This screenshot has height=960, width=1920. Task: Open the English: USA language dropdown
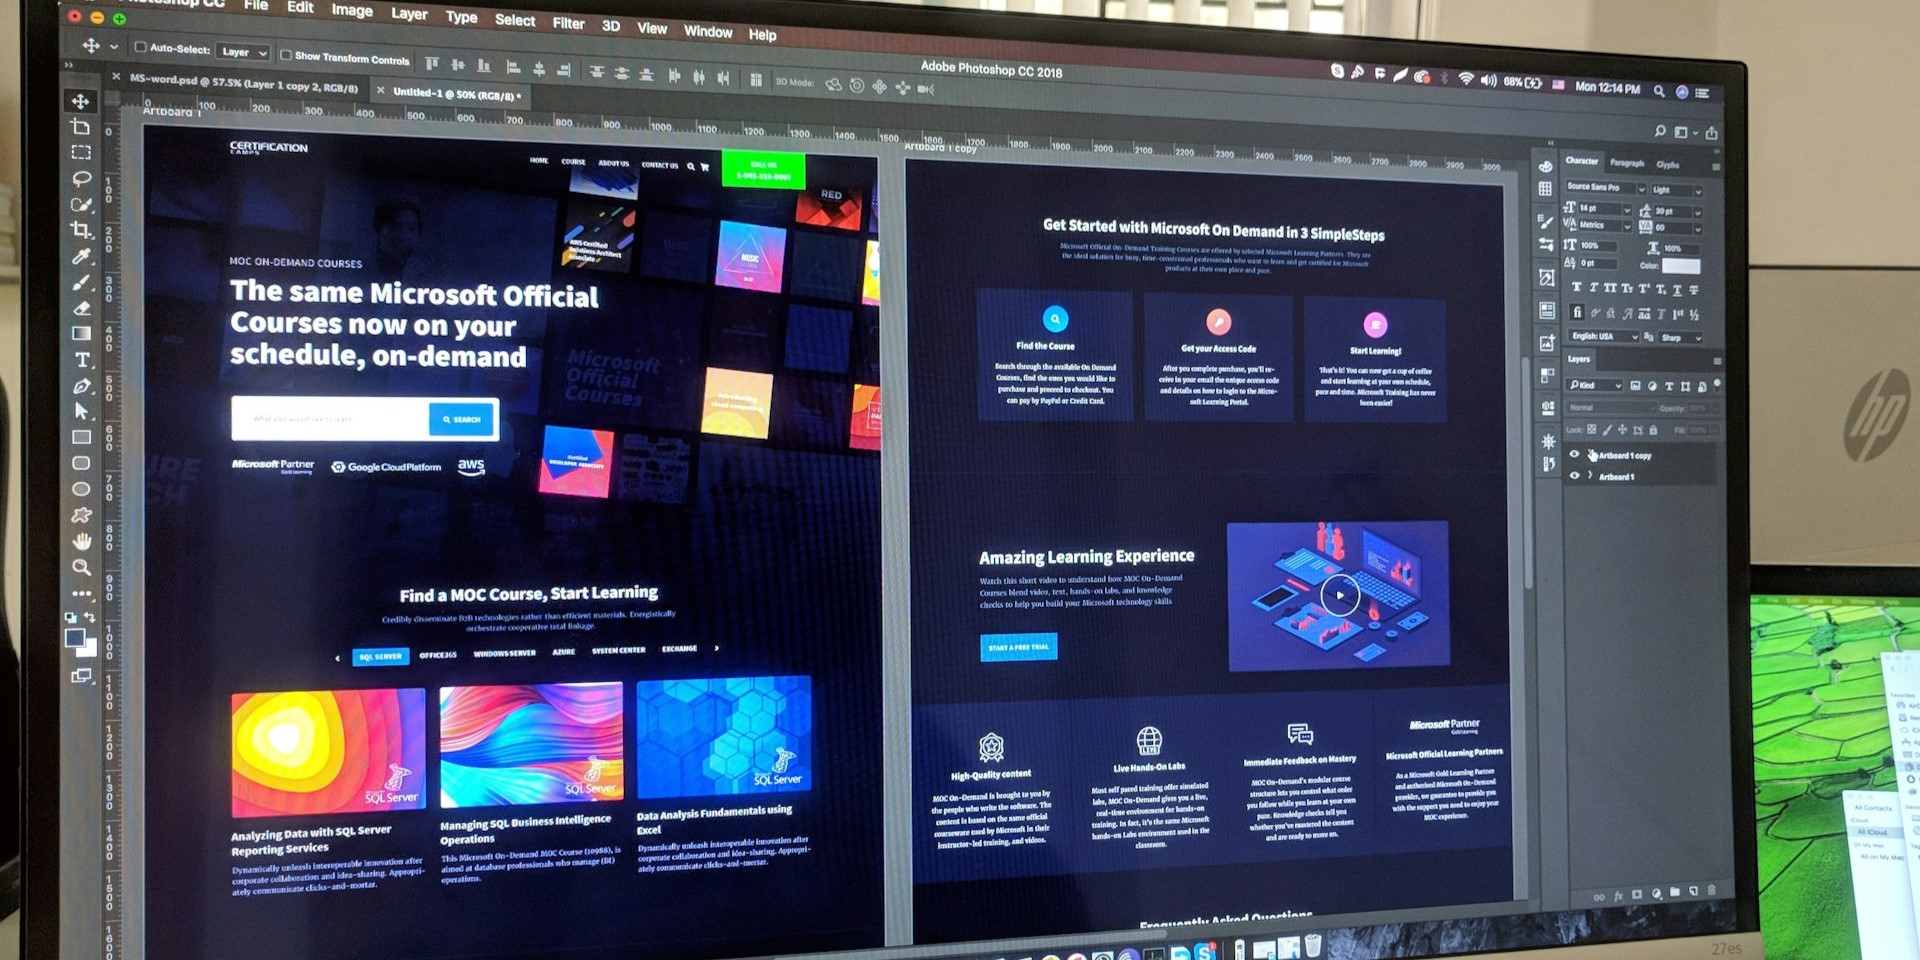click(x=1604, y=337)
